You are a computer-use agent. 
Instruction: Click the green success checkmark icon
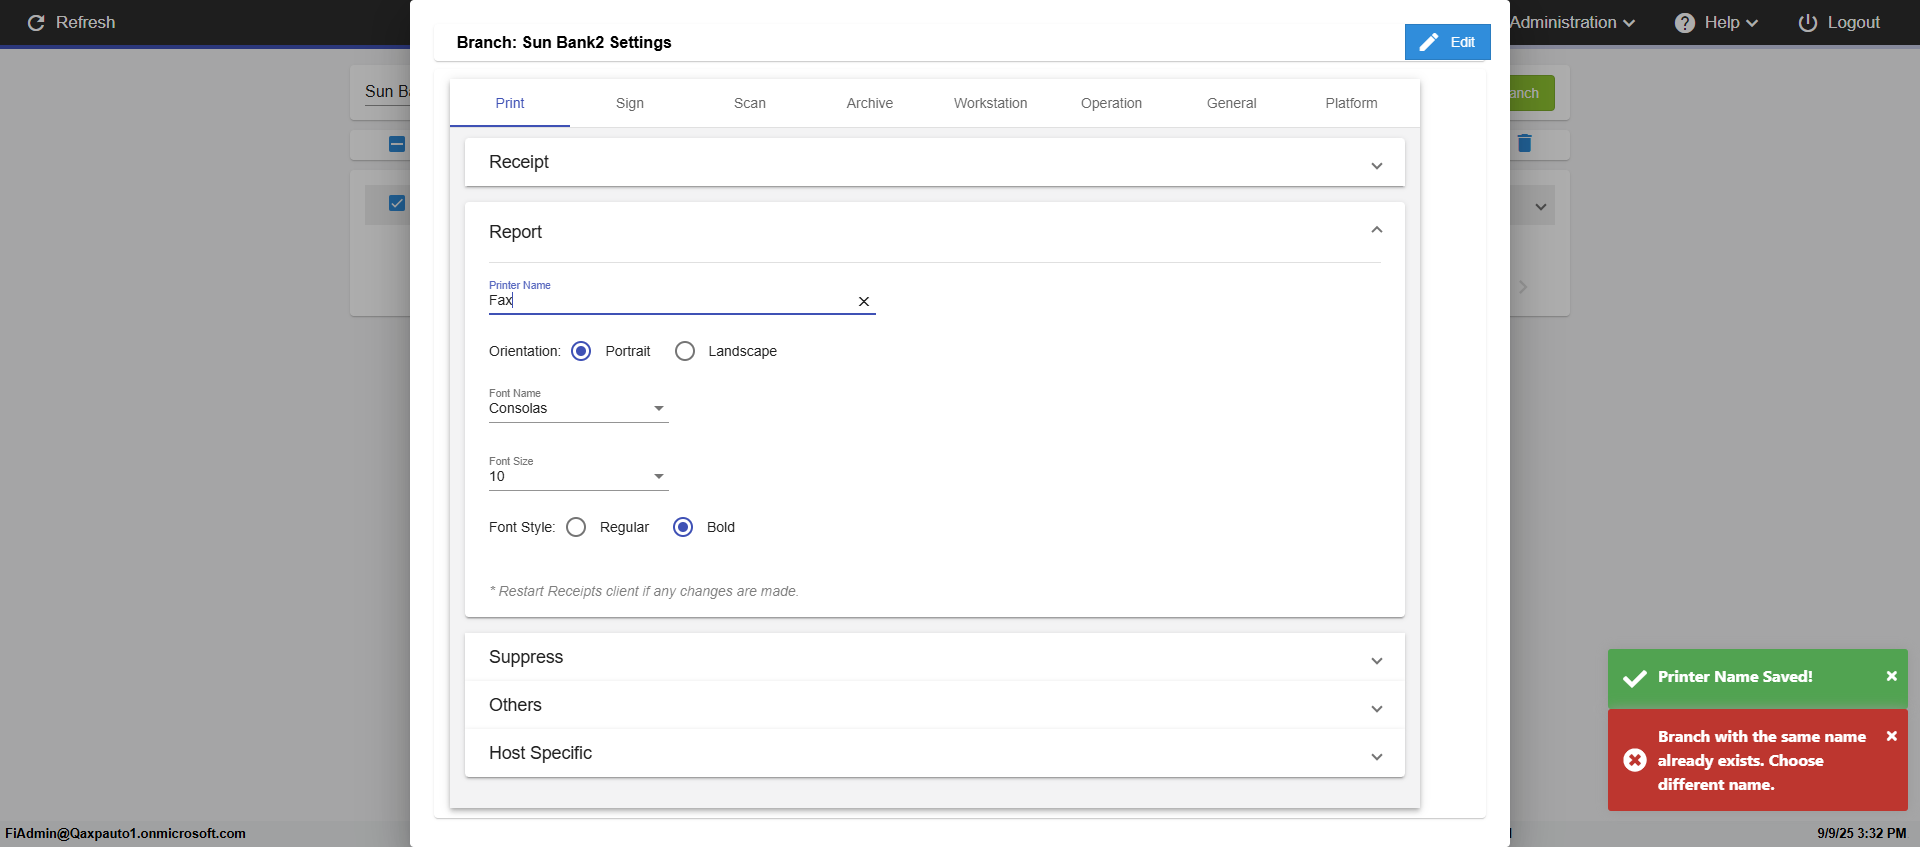click(x=1635, y=678)
